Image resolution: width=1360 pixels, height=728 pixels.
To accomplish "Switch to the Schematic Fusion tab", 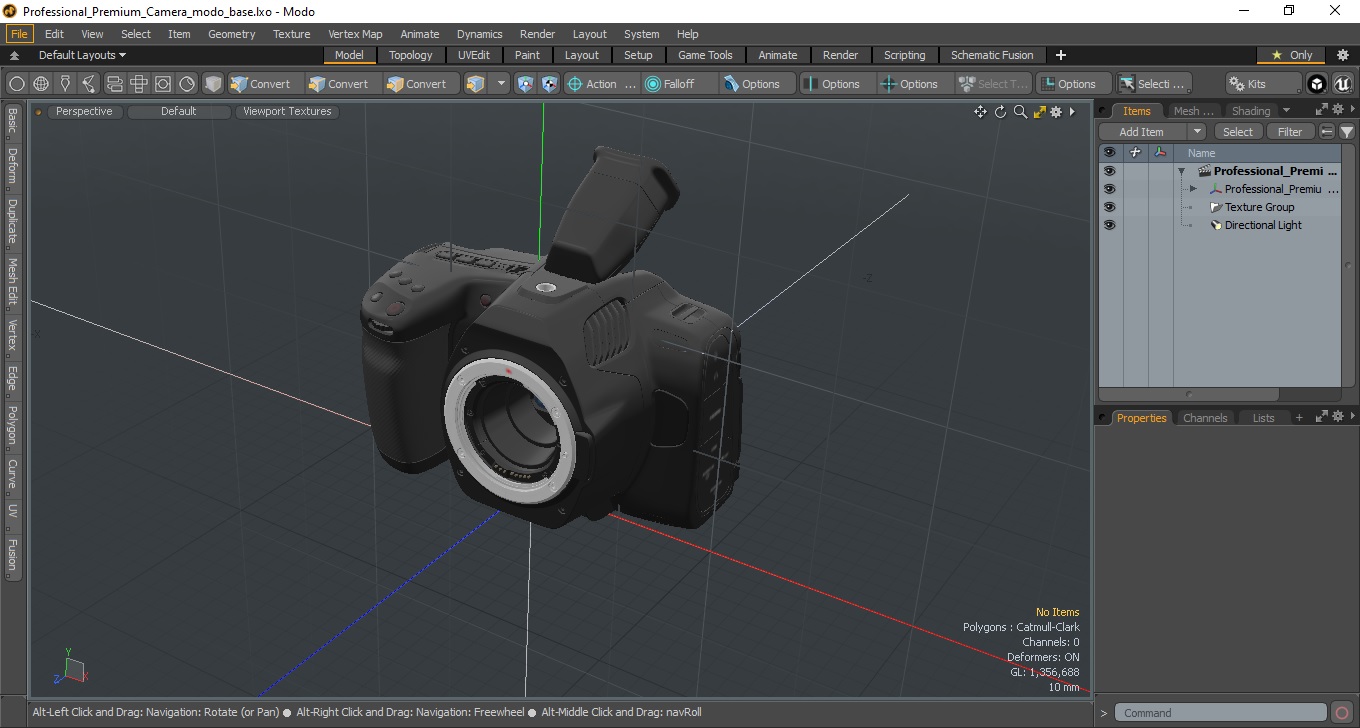I will tap(992, 55).
